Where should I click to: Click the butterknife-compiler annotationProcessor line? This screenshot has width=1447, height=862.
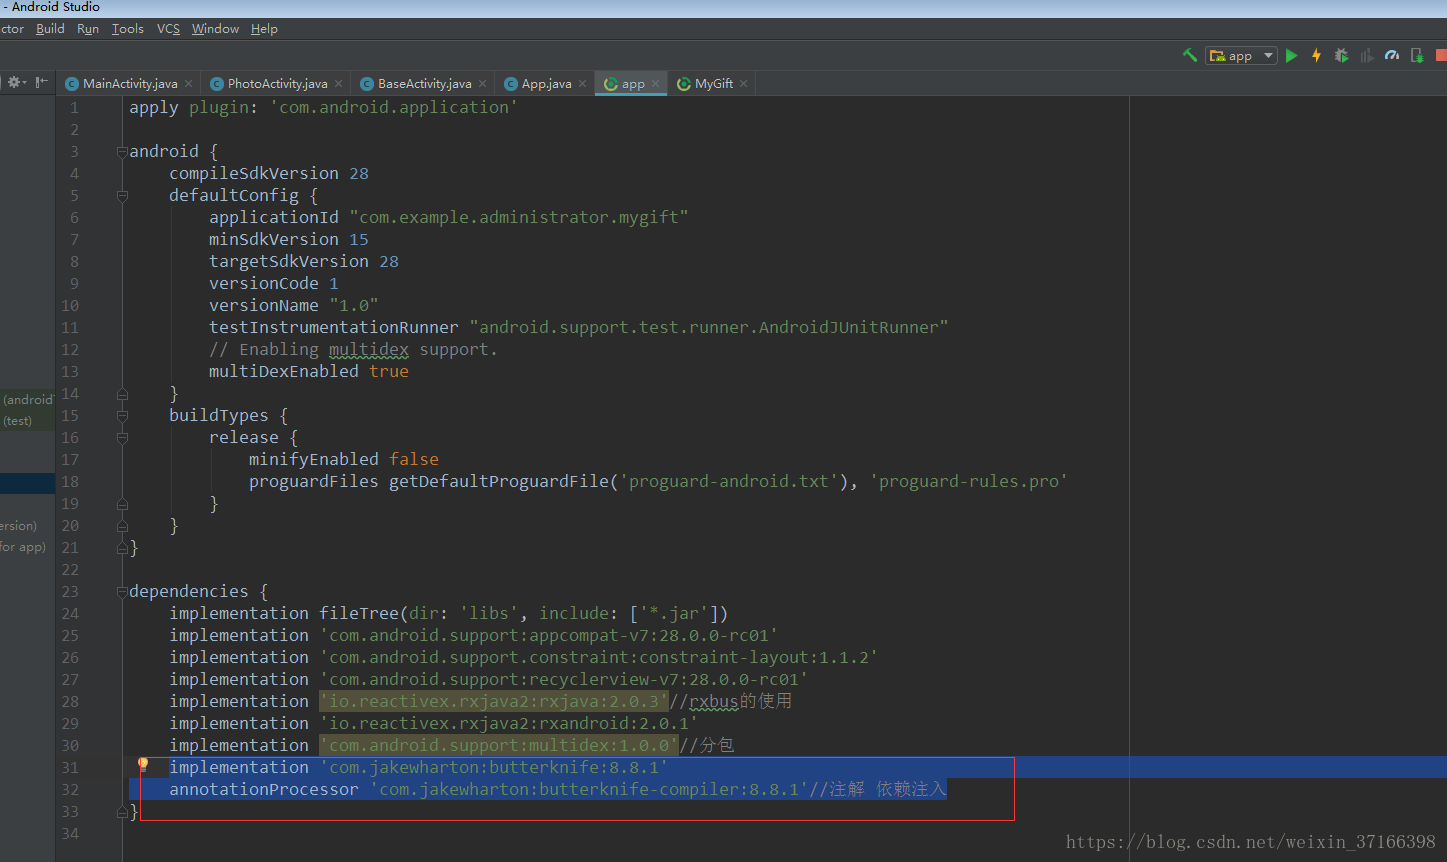pos(558,789)
